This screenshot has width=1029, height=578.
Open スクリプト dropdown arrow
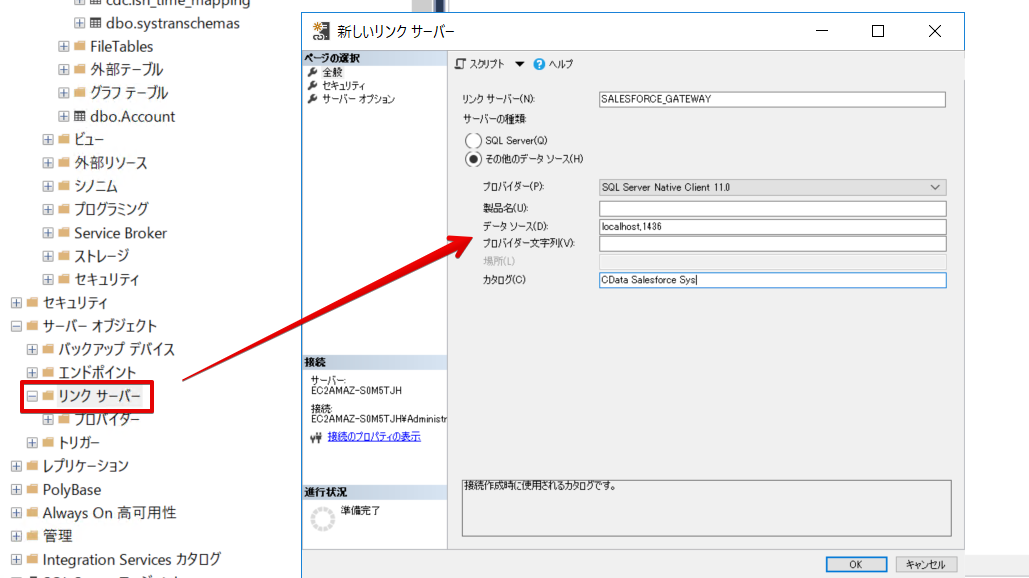point(519,64)
